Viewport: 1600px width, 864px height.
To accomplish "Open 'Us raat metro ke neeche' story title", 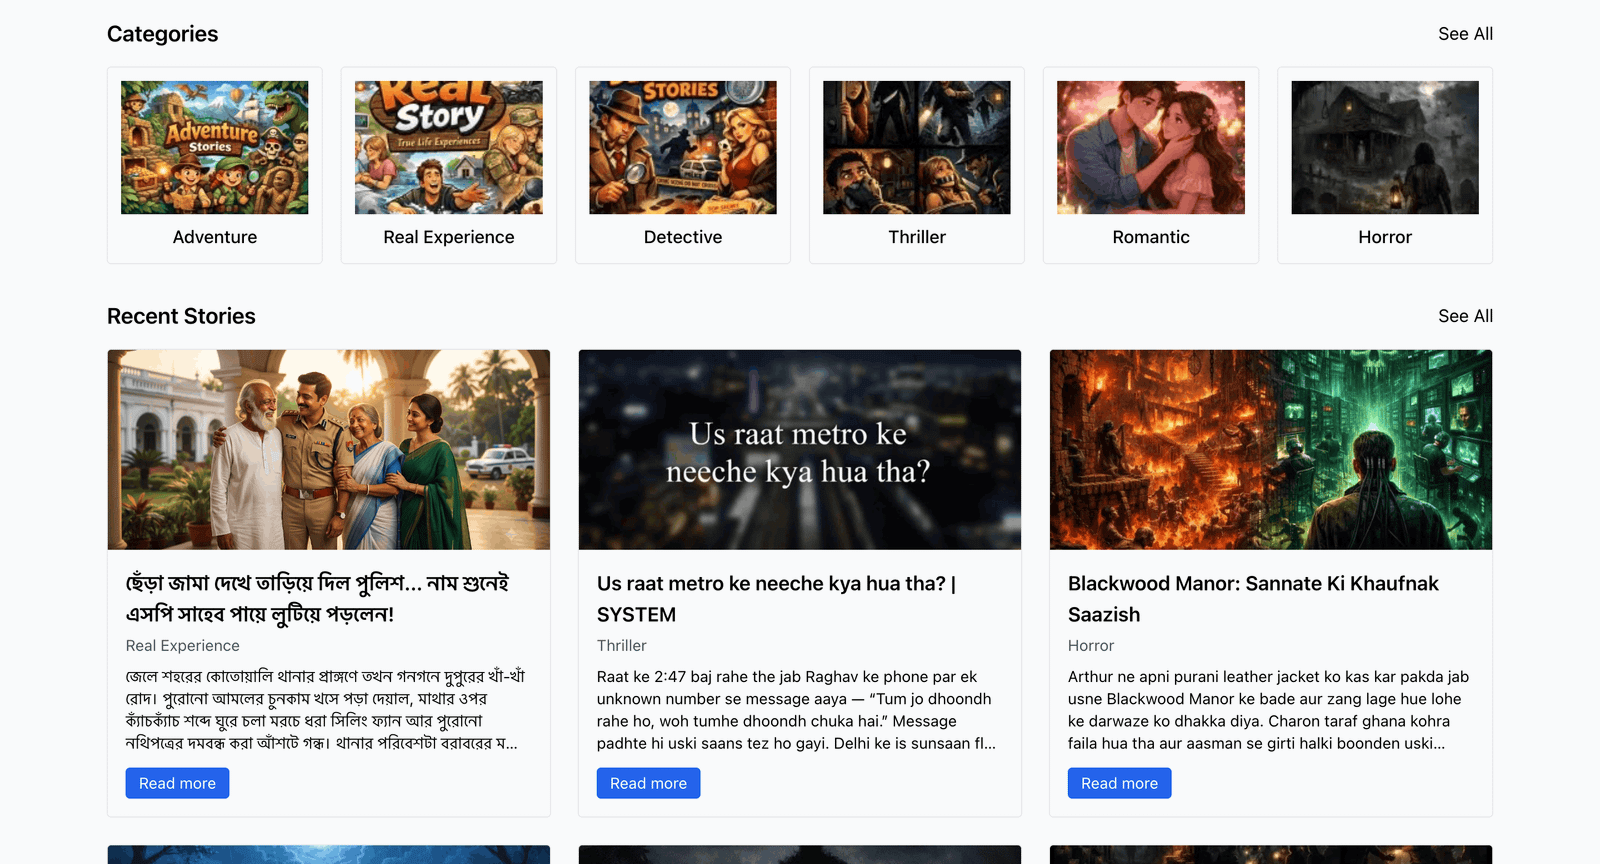I will 777,598.
